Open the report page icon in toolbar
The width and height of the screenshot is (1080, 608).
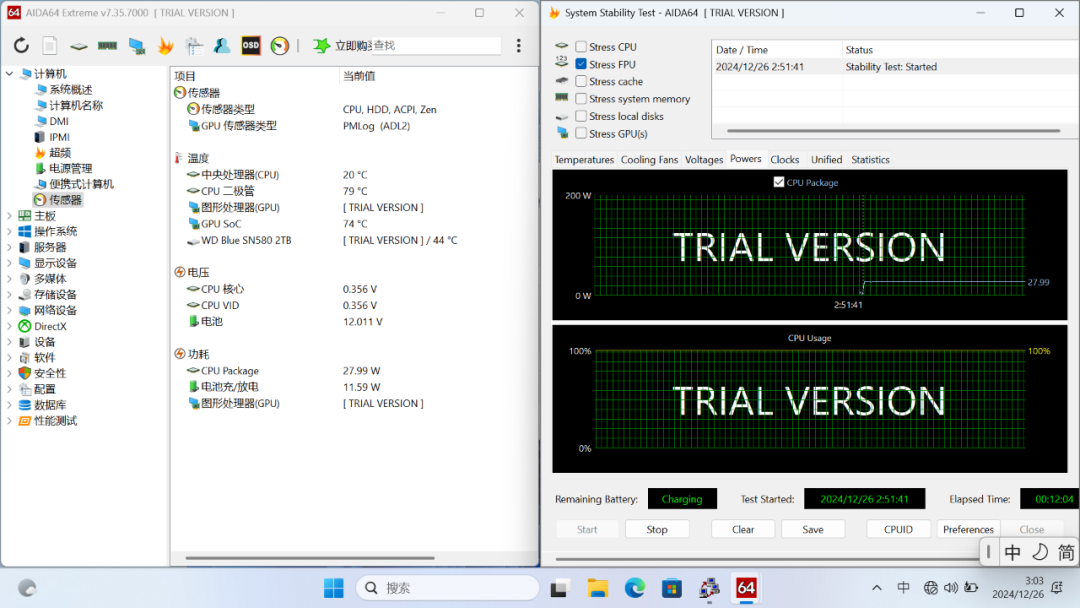click(50, 46)
